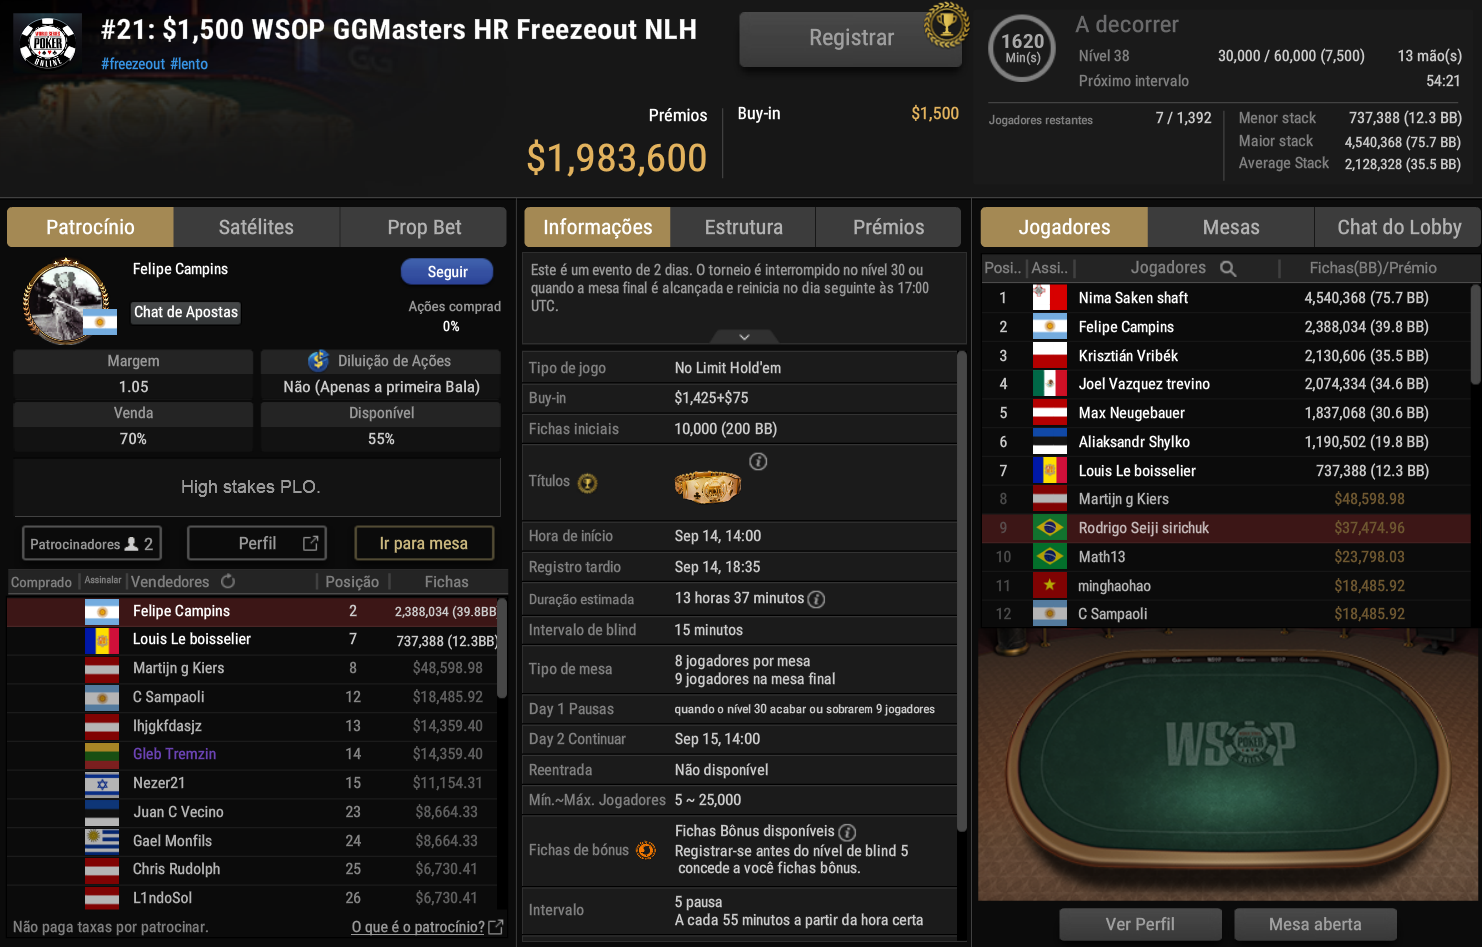
Task: Click info icon next to Fichas Bônus disponíveis
Action: tap(847, 832)
